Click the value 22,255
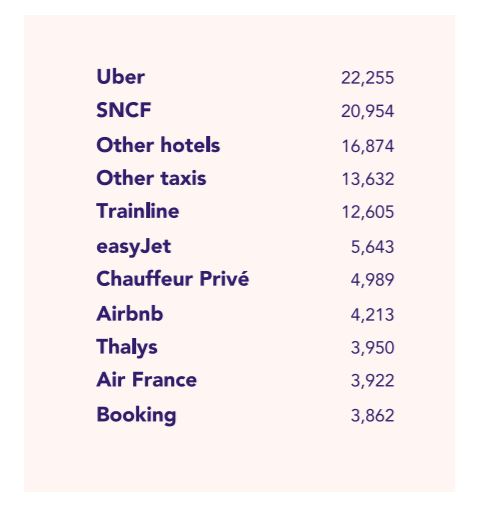Screen dimensions: 481x509 367,78
